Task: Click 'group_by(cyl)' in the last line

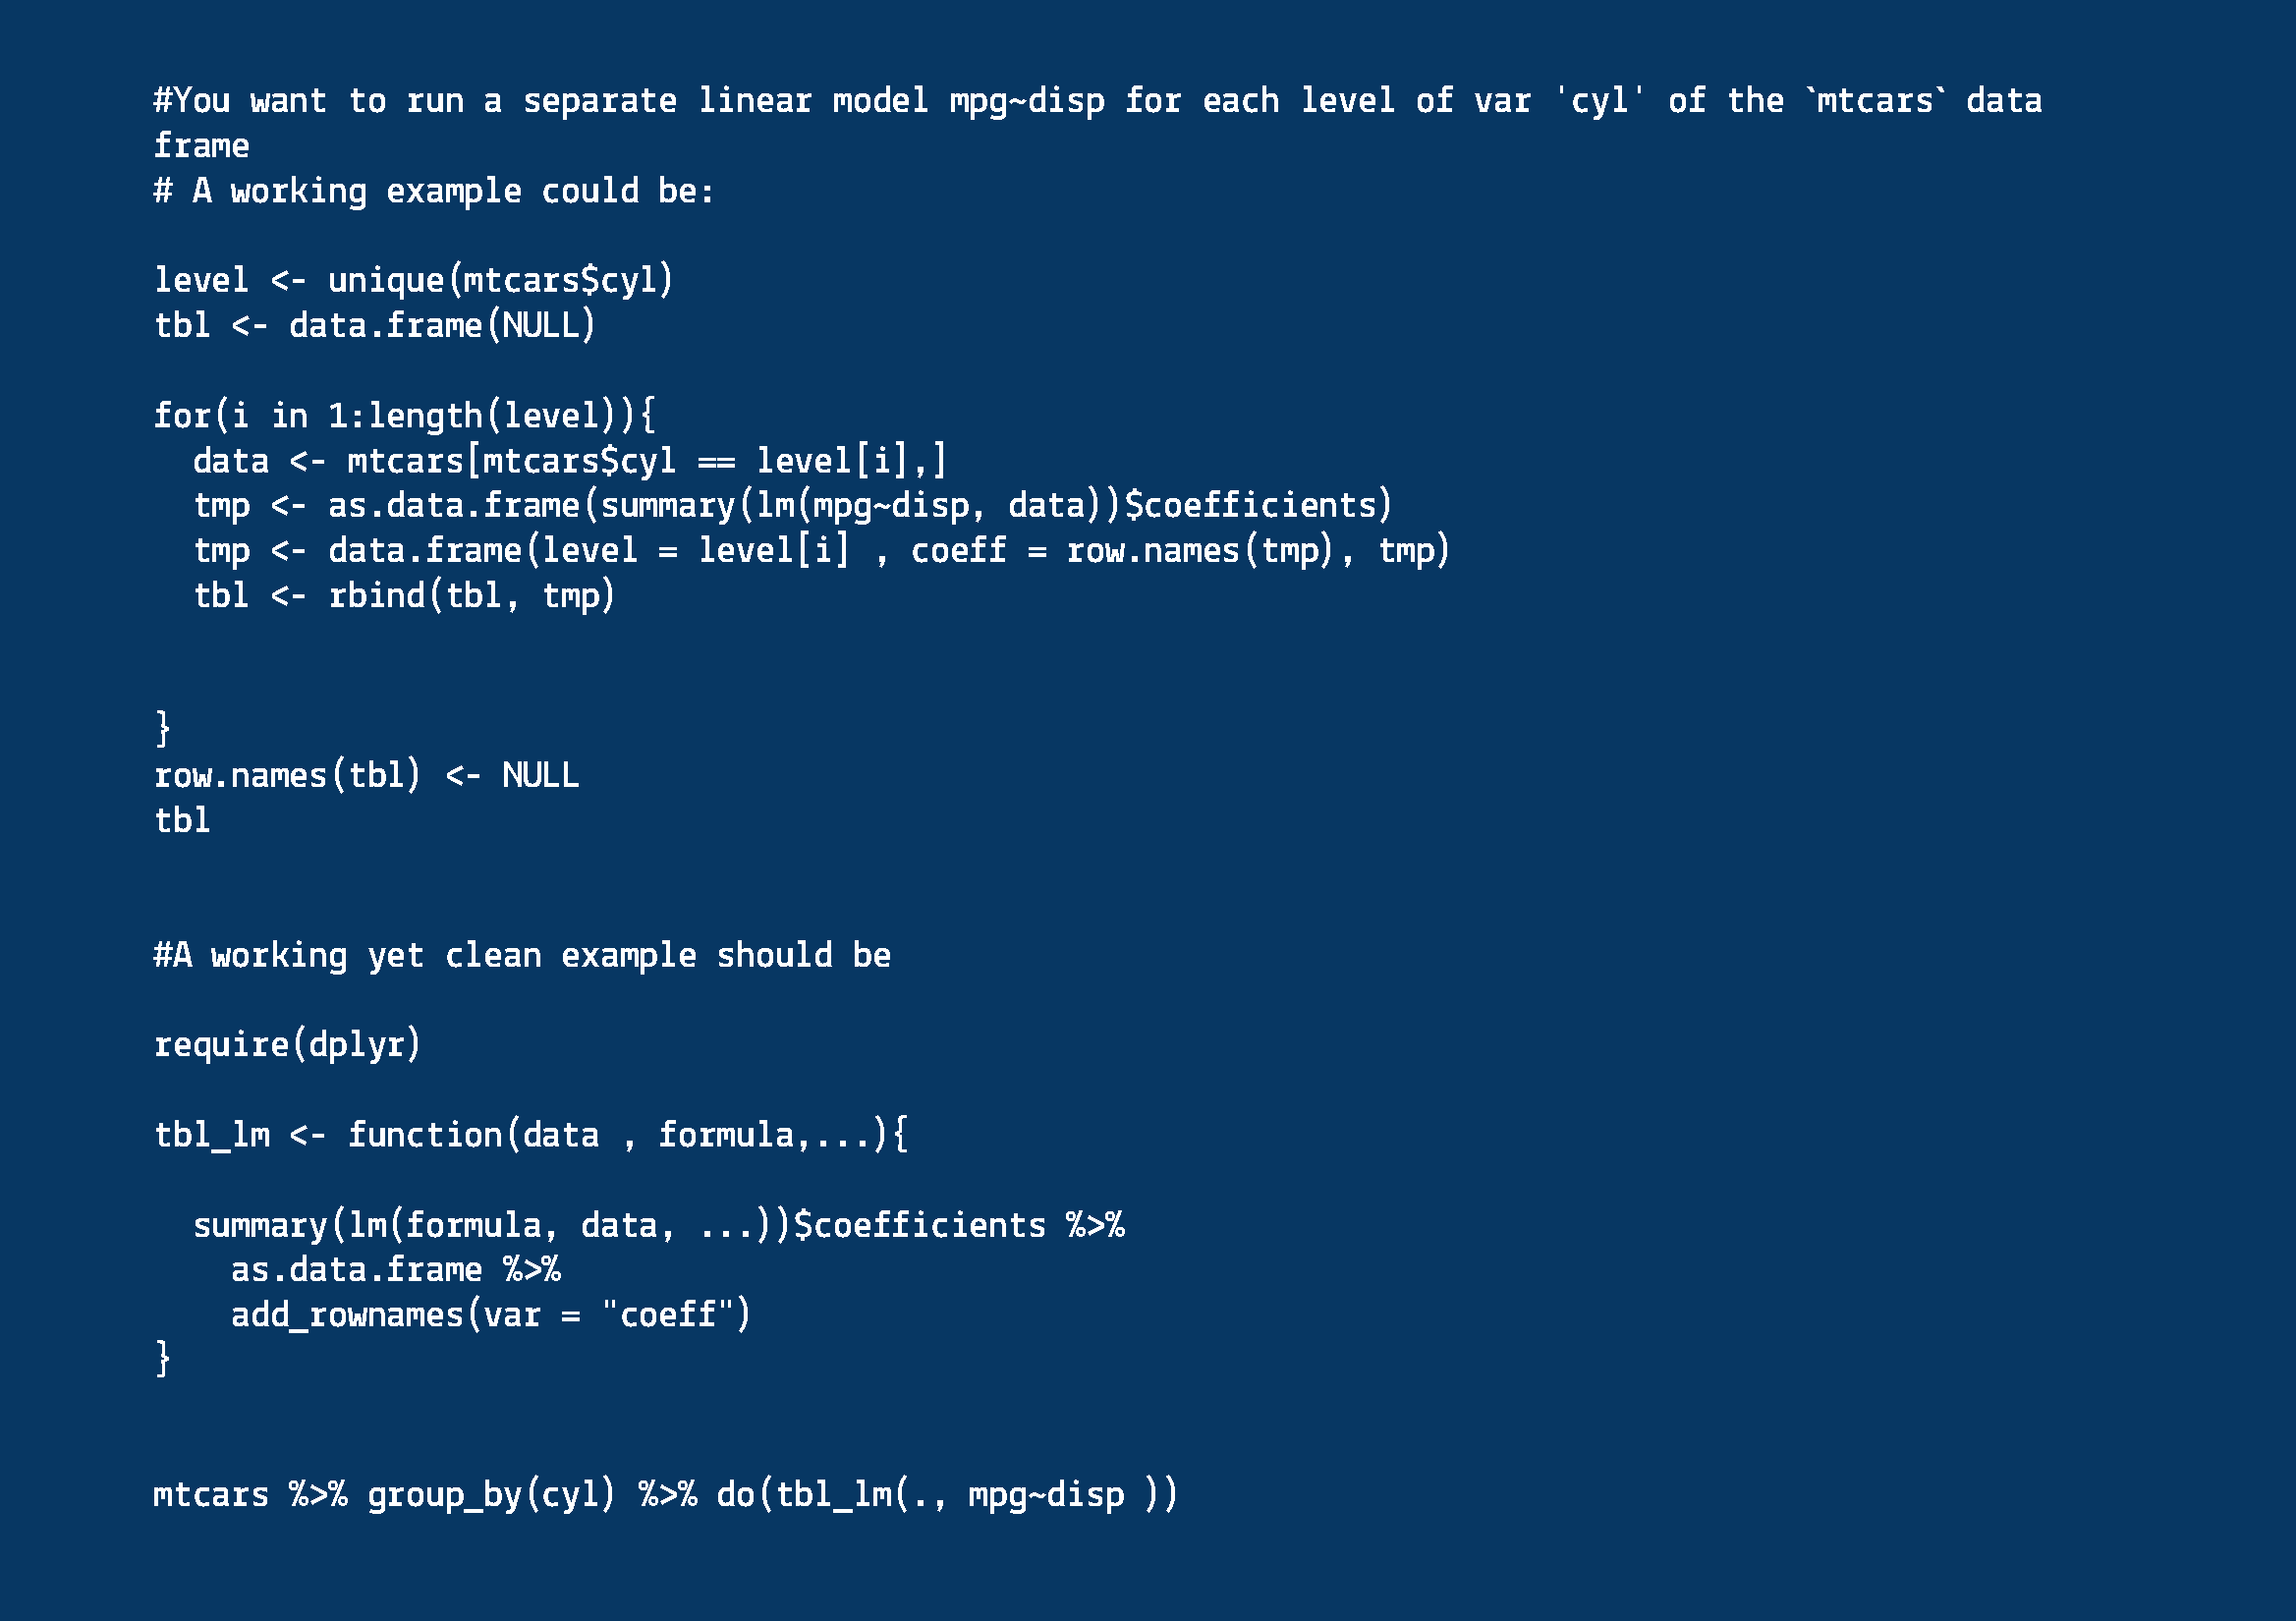Action: click(x=490, y=1494)
